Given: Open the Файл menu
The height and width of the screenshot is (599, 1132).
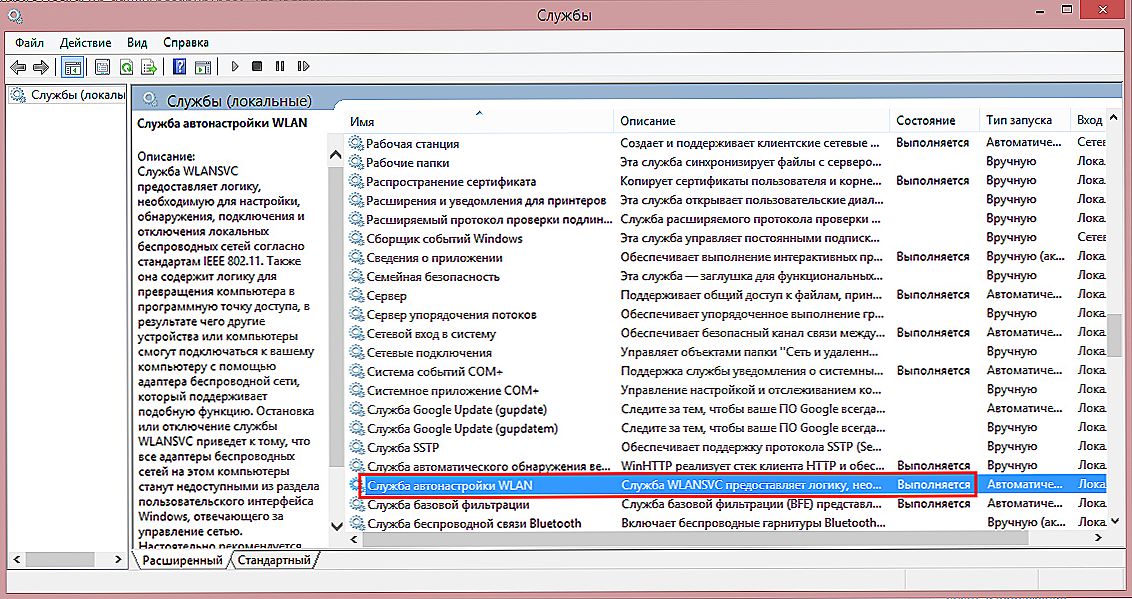Looking at the screenshot, I should pyautogui.click(x=29, y=43).
